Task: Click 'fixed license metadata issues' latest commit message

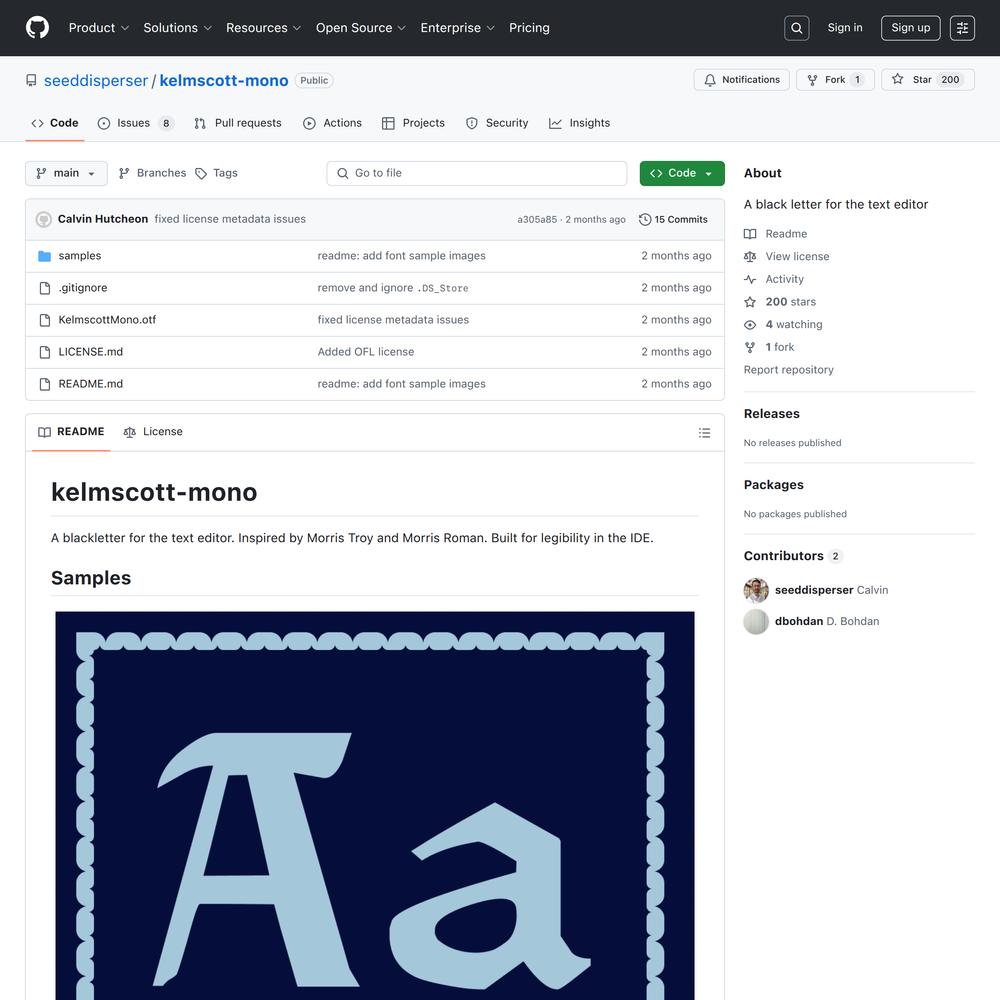Action: tap(230, 219)
